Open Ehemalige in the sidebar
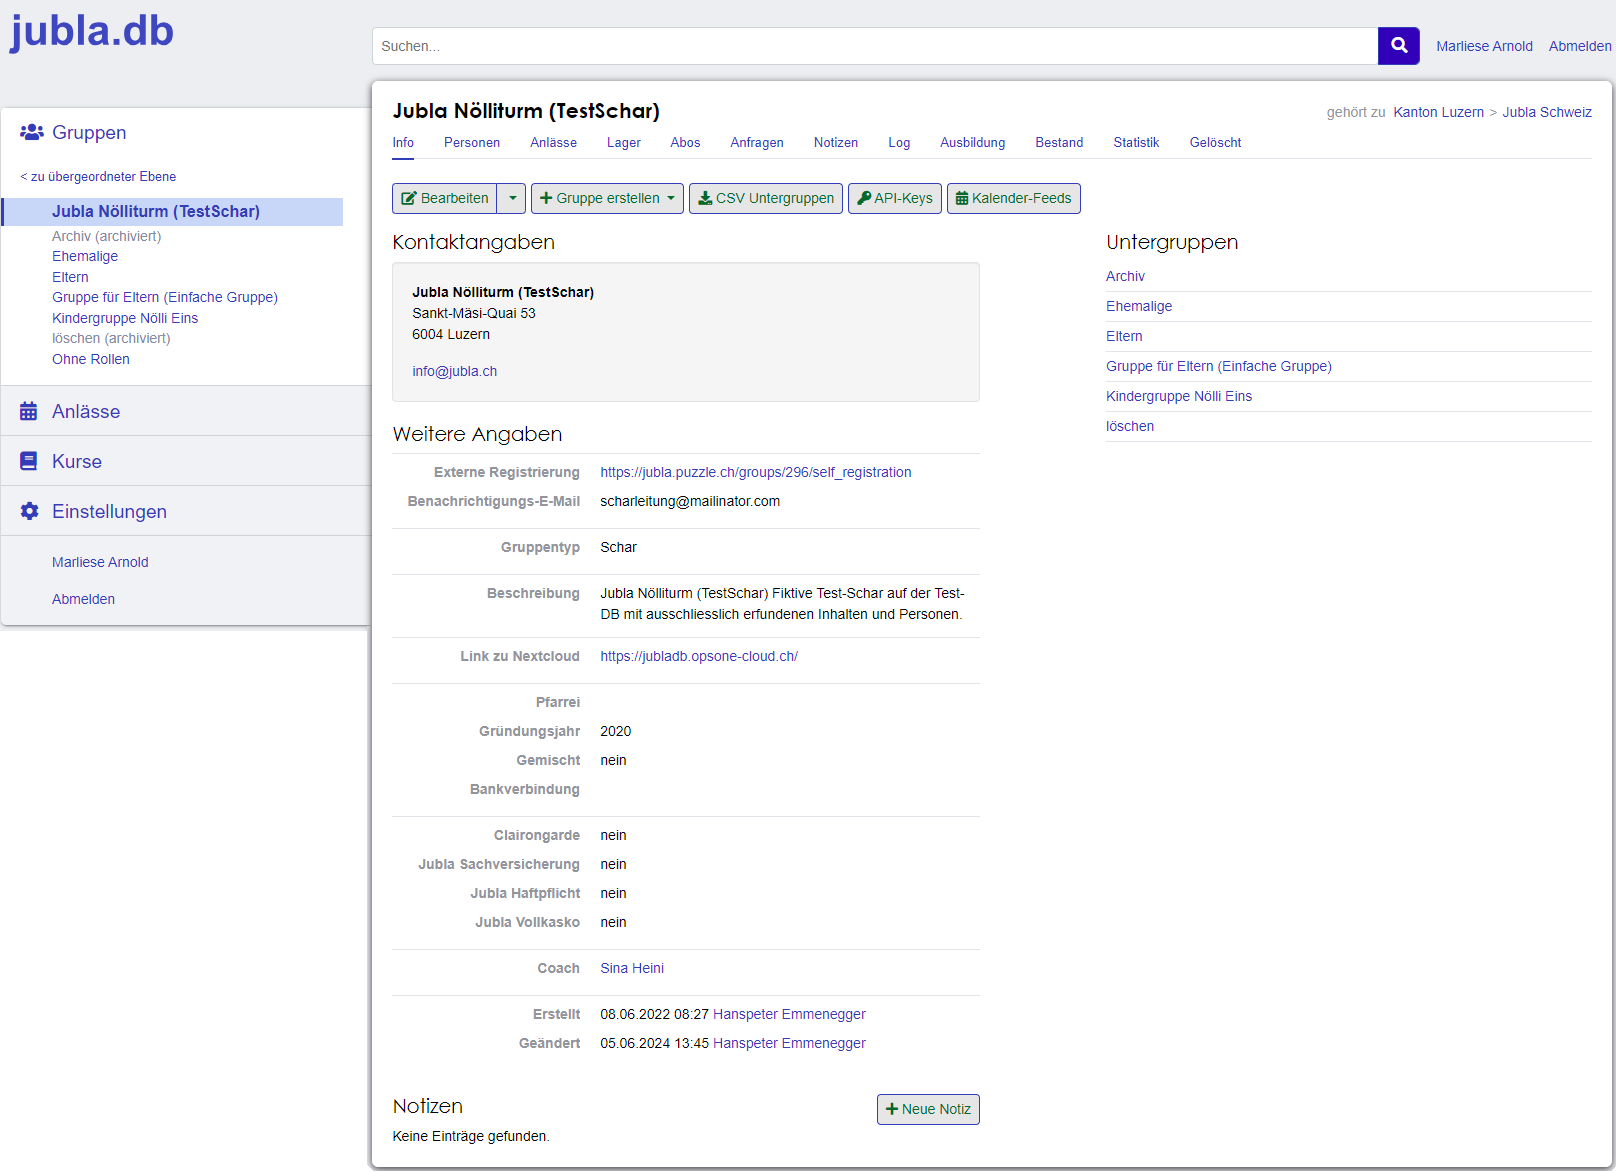Image resolution: width=1616 pixels, height=1172 pixels. [85, 256]
